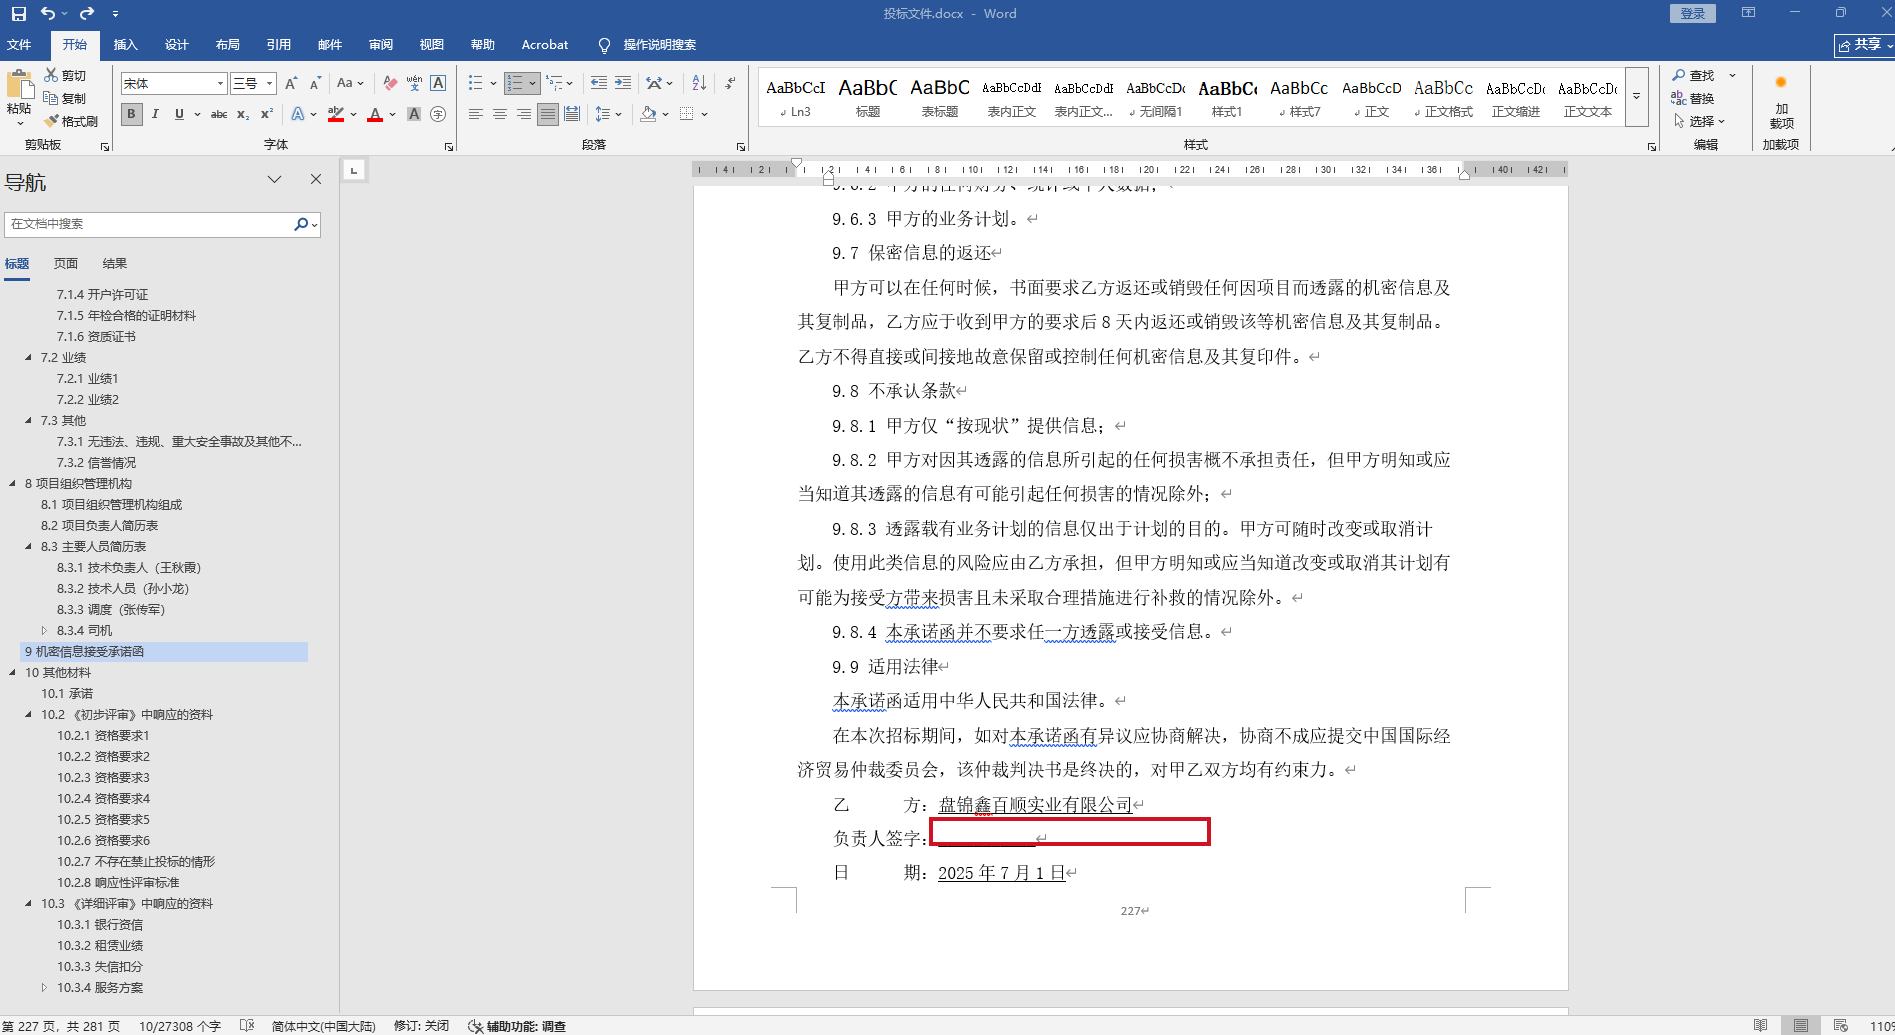Apply the red font color swatch
Viewport: 1895px width, 1035px height.
point(375,115)
